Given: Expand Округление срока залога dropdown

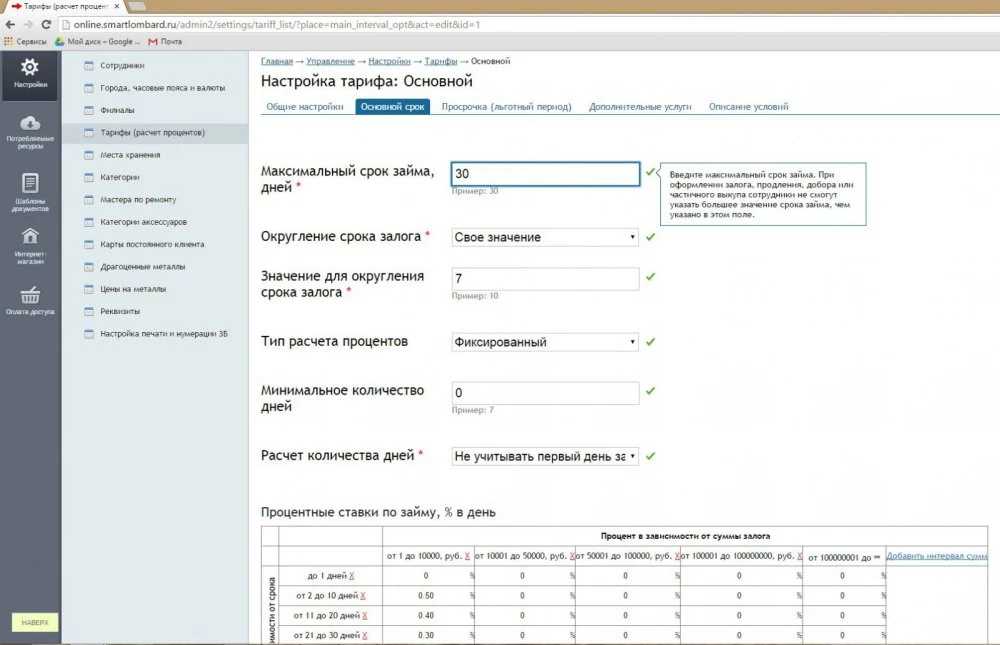Looking at the screenshot, I should 545,237.
